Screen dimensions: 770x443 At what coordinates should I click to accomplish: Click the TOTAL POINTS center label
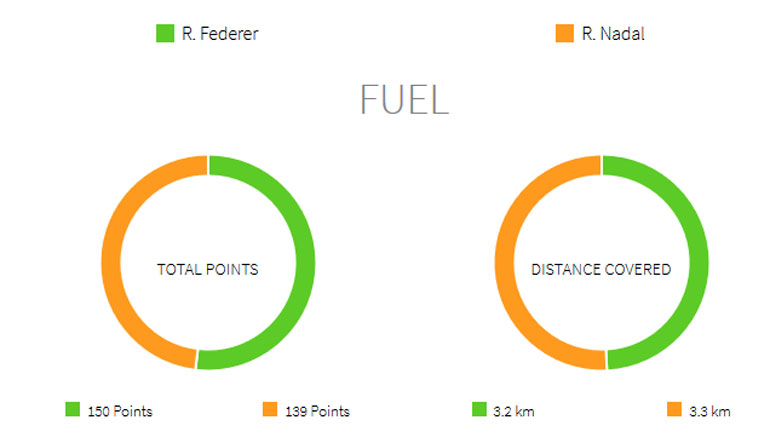(x=208, y=270)
